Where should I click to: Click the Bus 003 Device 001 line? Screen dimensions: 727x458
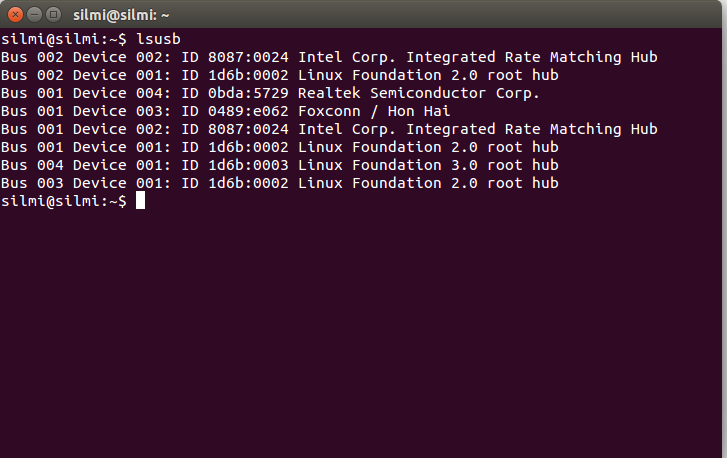[x=280, y=183]
